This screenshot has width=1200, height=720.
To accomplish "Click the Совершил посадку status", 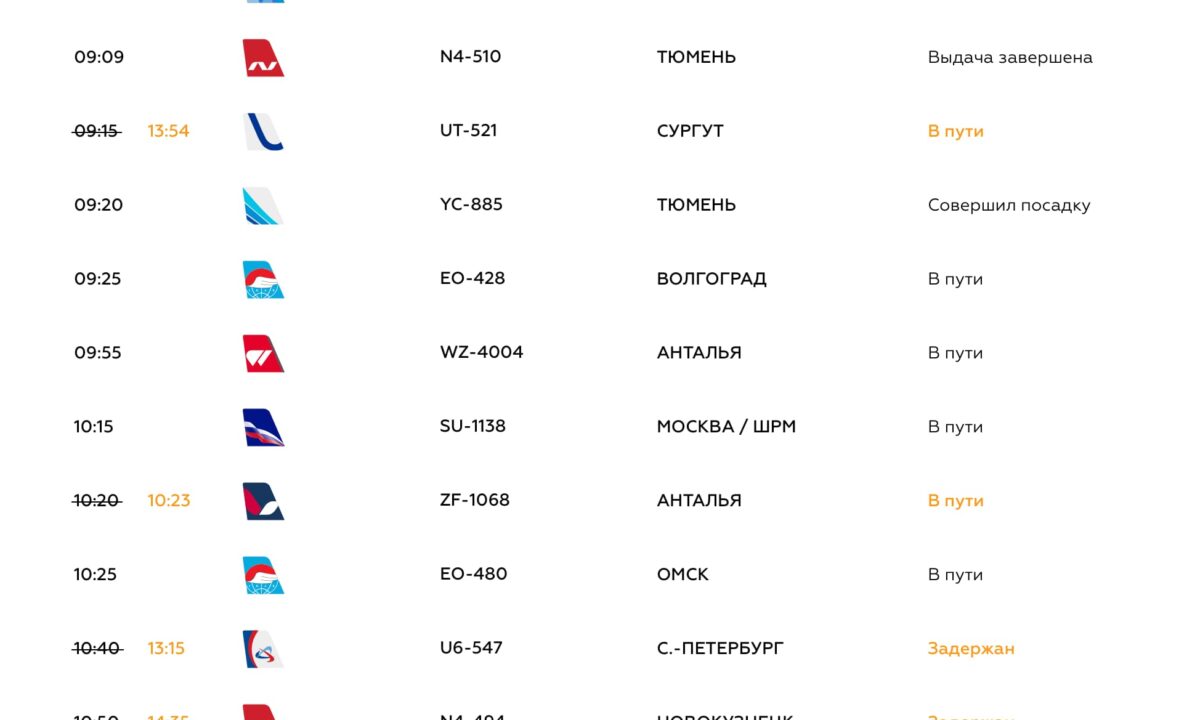I will coord(1009,206).
